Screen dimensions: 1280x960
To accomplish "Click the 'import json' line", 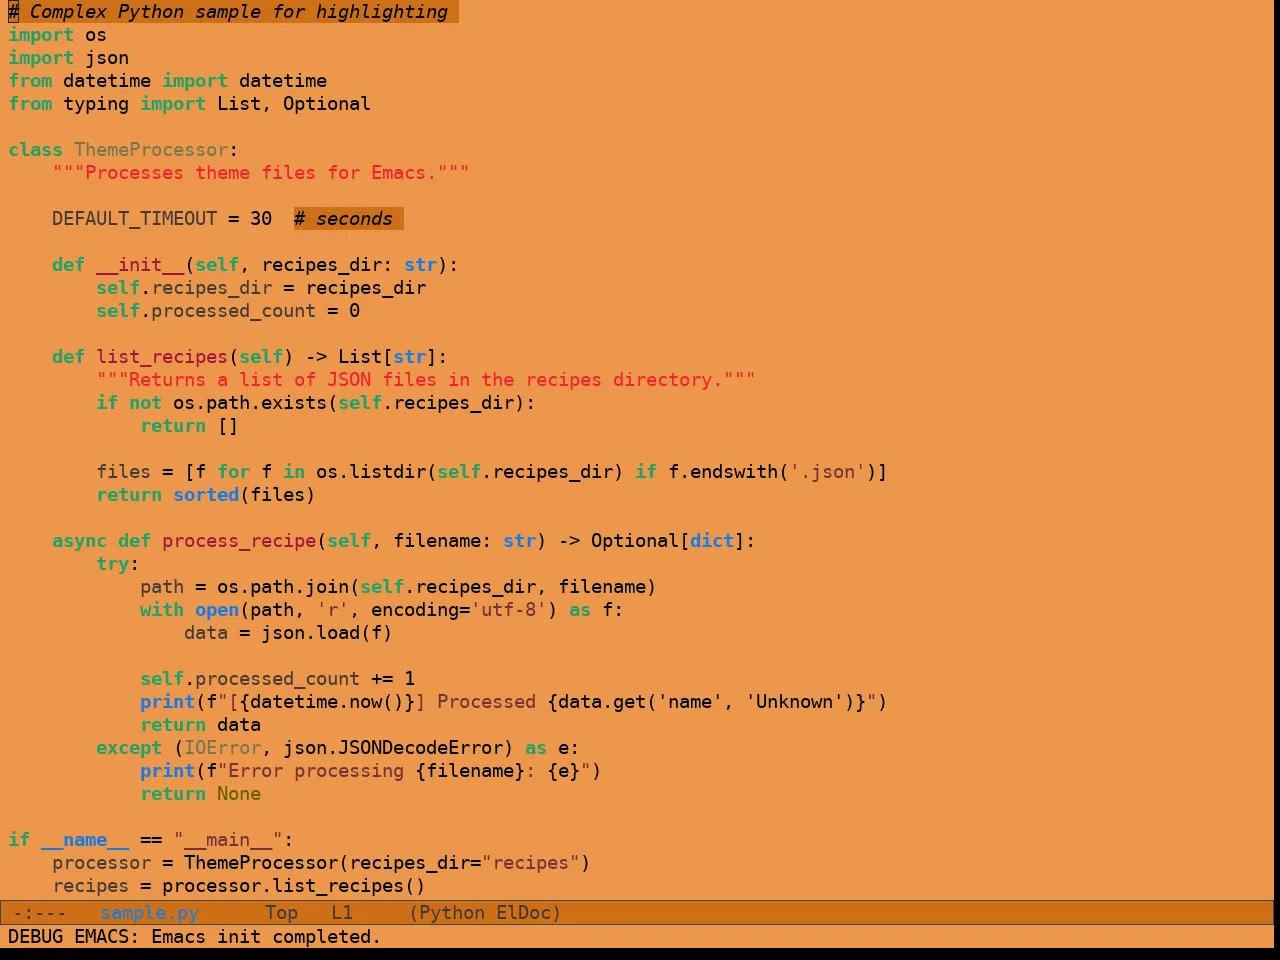I will (x=68, y=58).
